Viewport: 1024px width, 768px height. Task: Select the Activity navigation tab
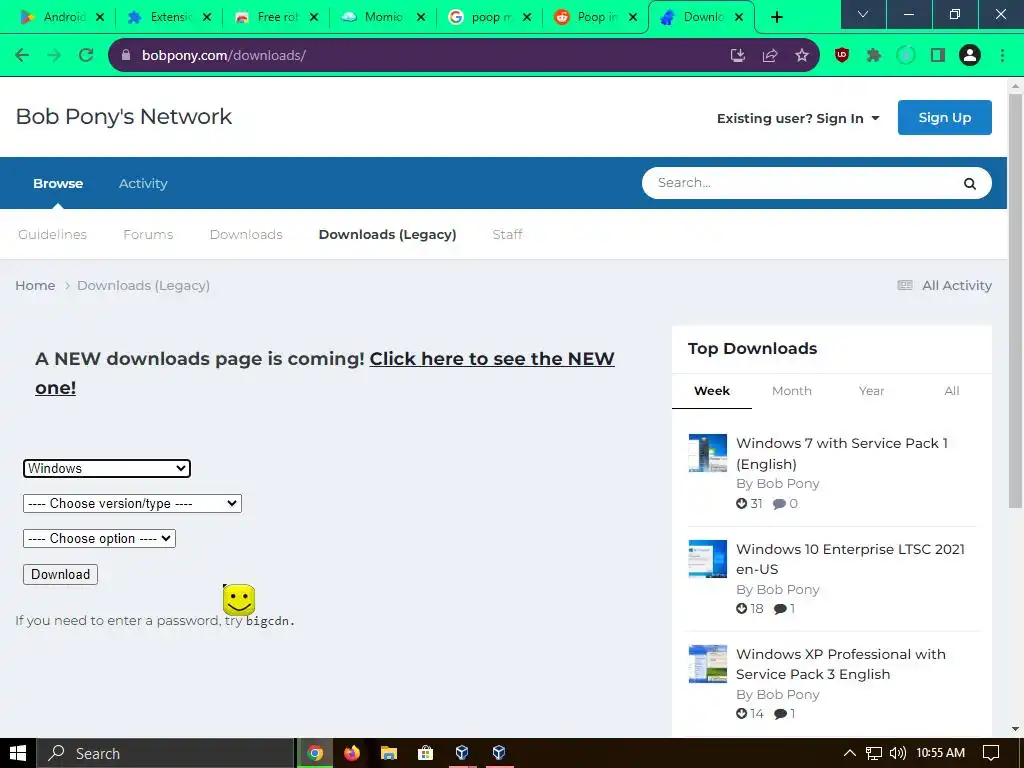[x=143, y=184]
